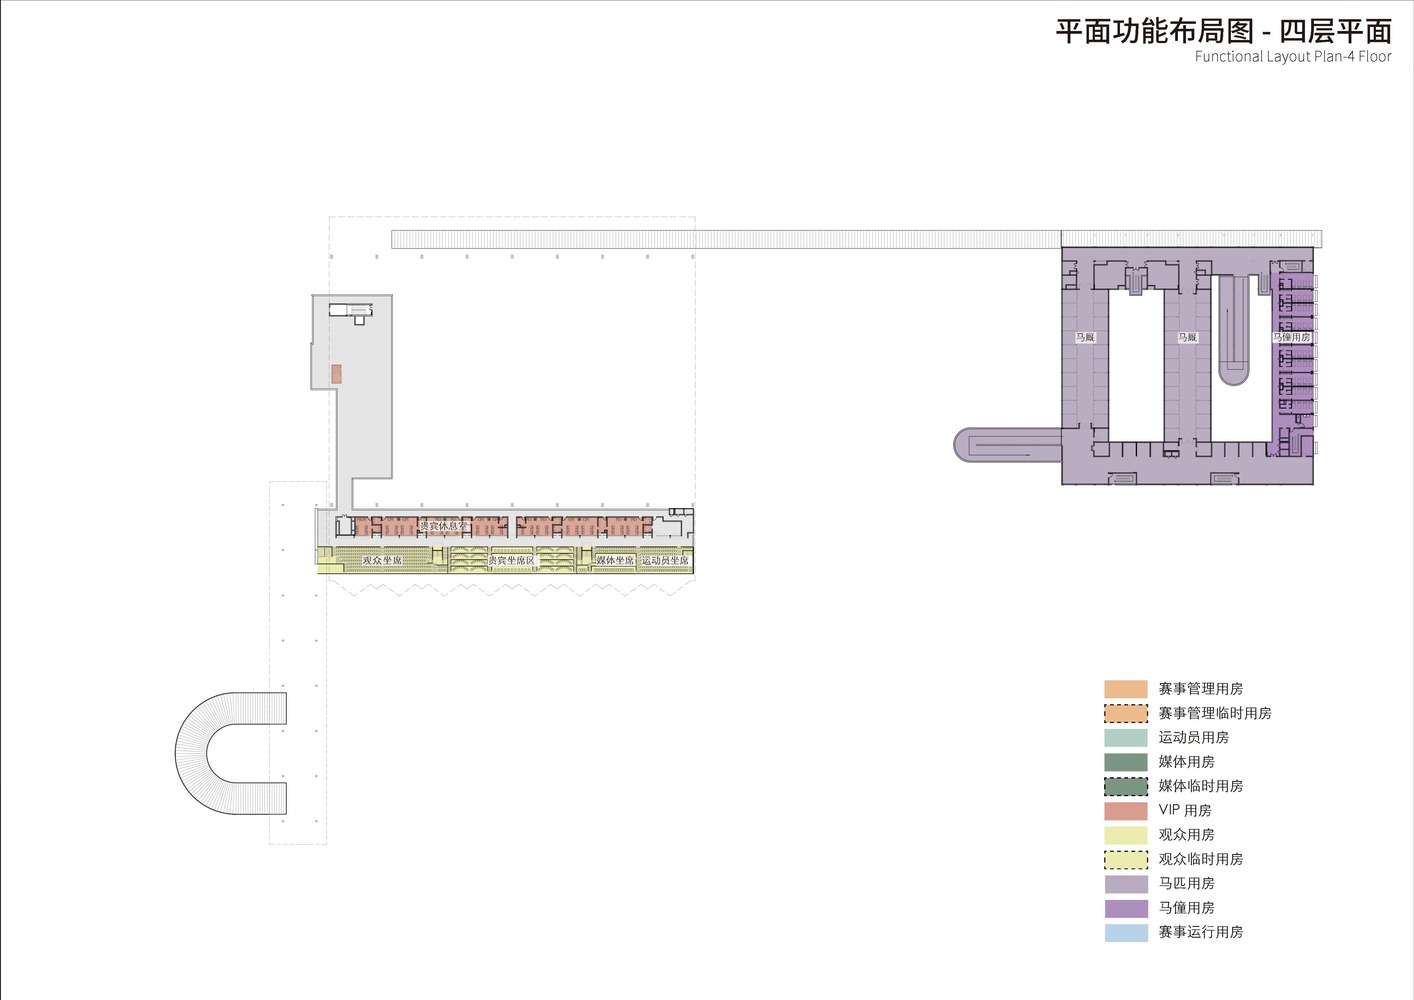This screenshot has width=1414, height=1000.
Task: Click the VIP 用房 salmon legend swatch
Action: 1126,811
